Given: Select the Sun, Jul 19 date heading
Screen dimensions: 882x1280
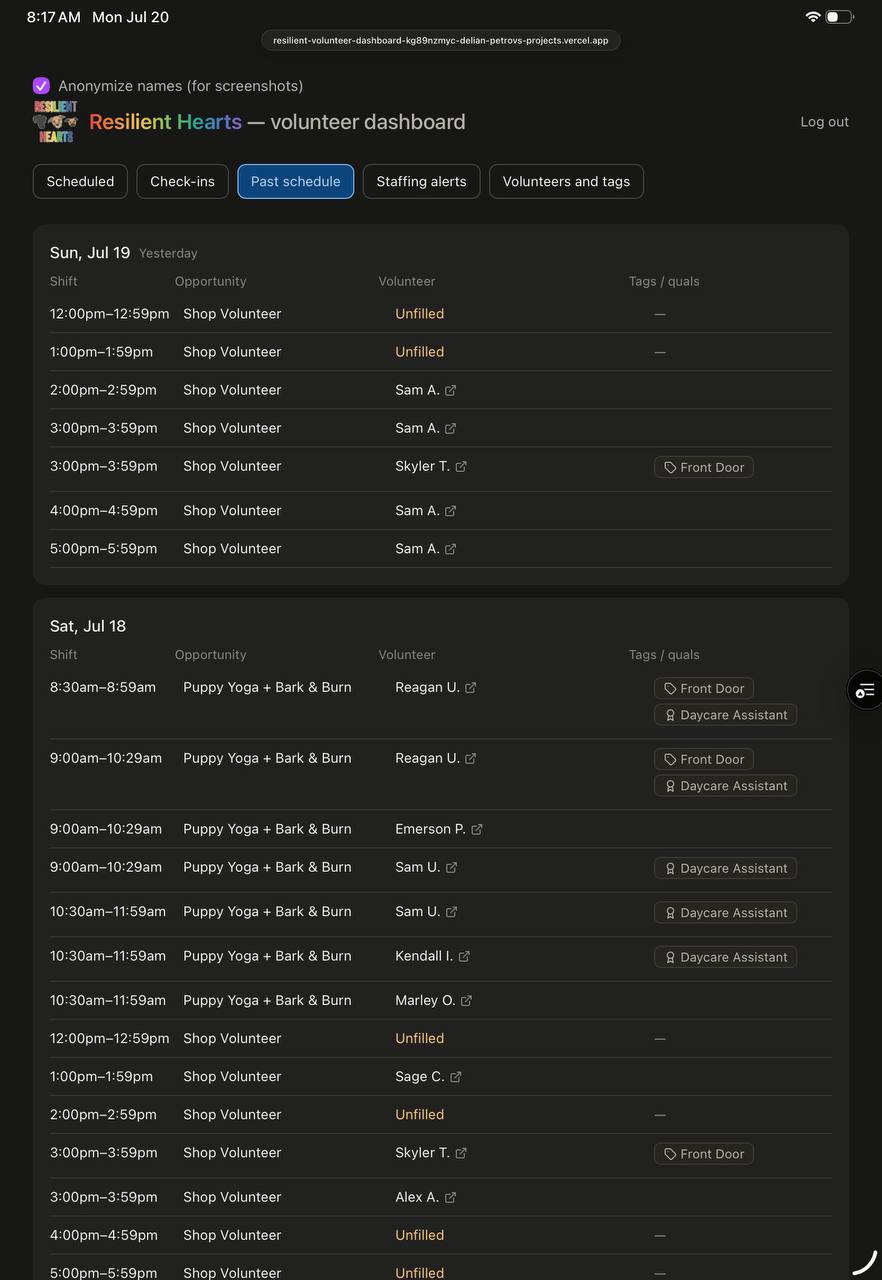Looking at the screenshot, I should pyautogui.click(x=90, y=253).
